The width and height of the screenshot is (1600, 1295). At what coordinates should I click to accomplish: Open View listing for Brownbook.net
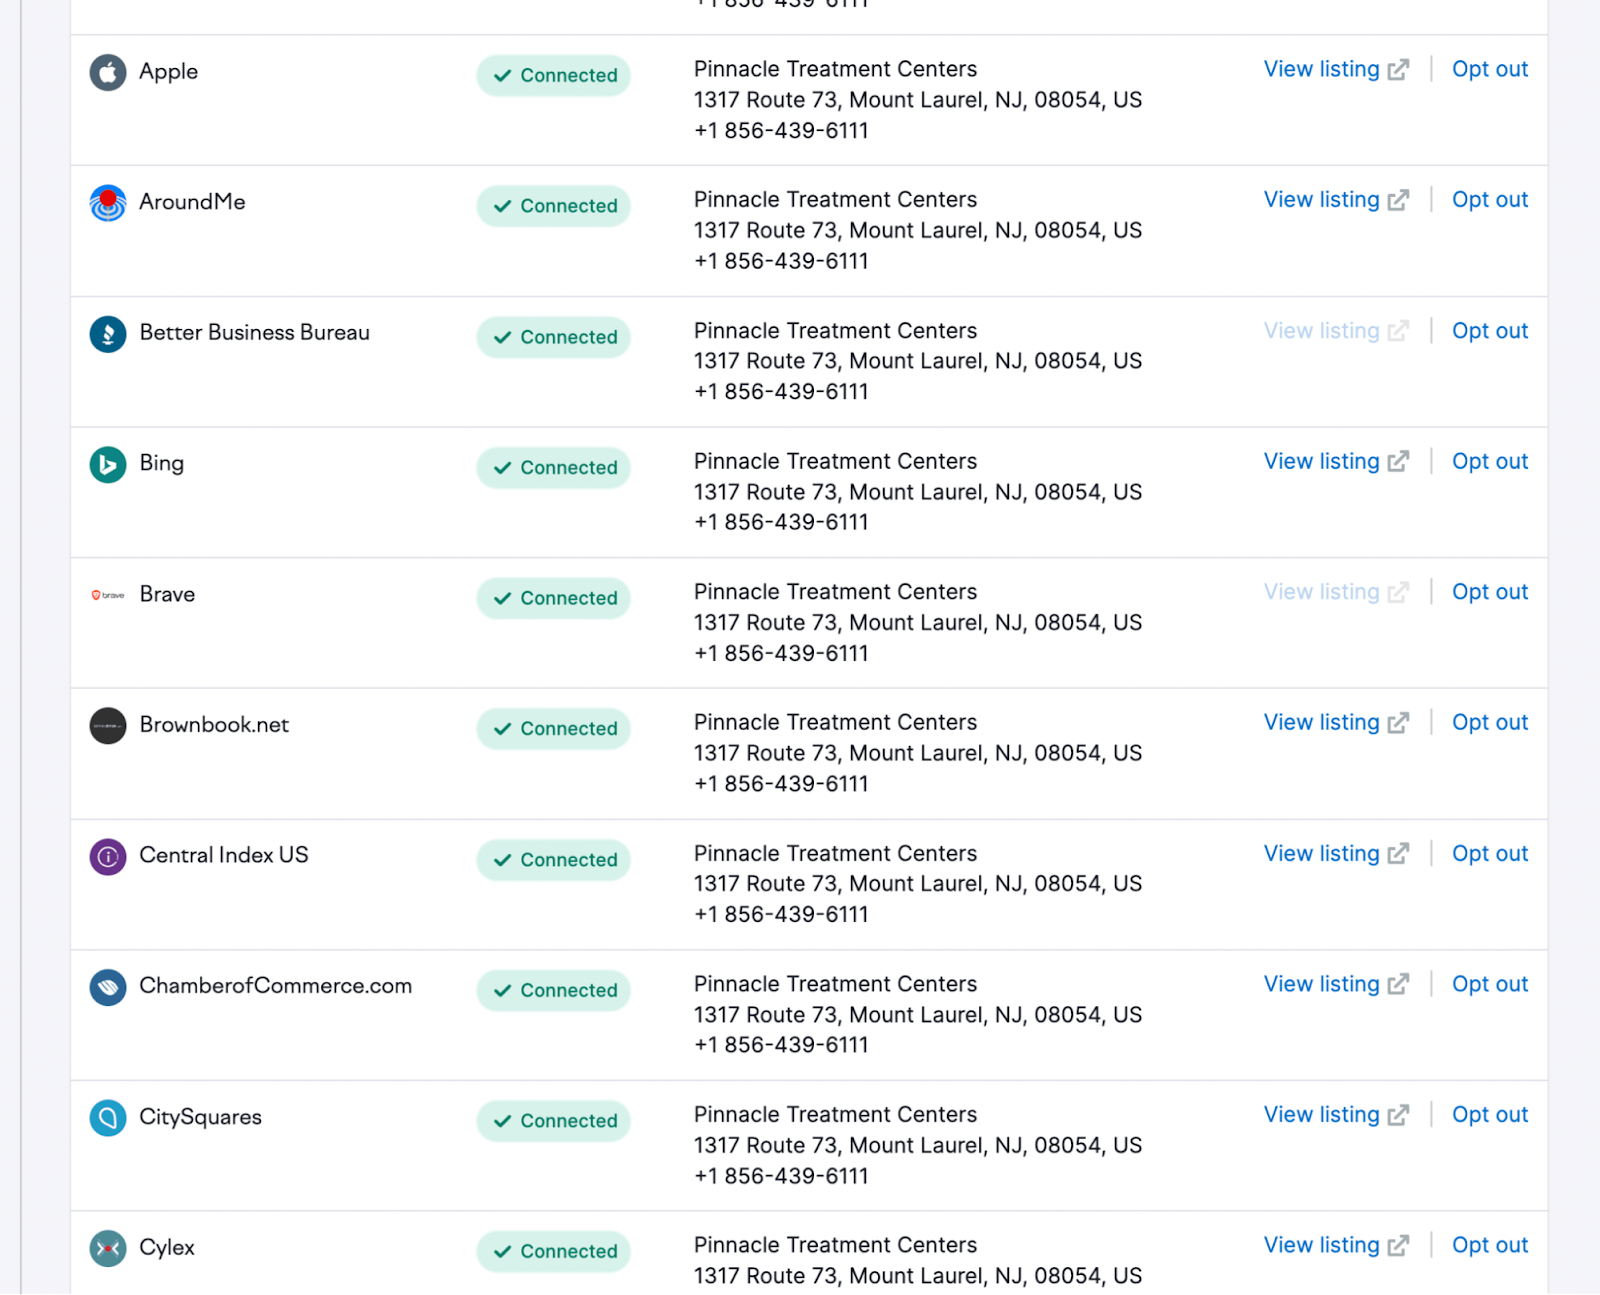[1322, 722]
